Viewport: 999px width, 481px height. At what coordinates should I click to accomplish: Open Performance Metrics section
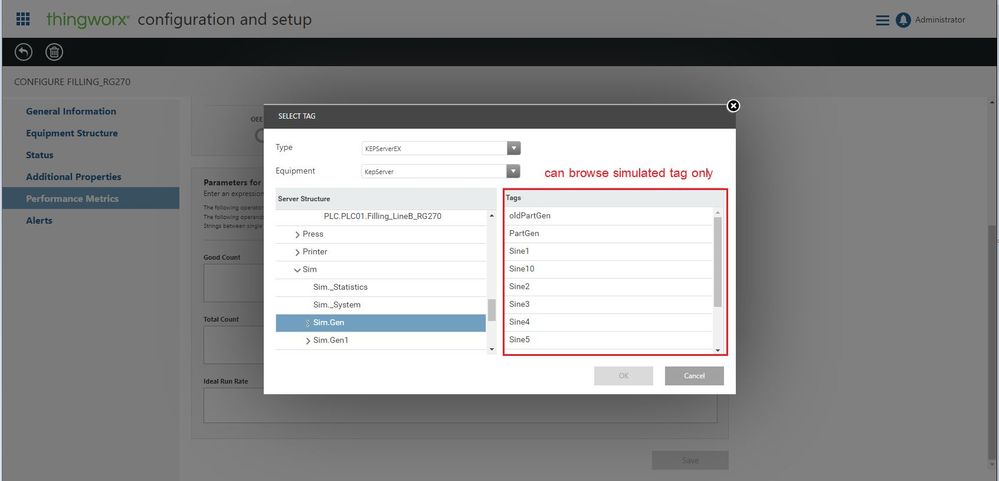click(90, 198)
